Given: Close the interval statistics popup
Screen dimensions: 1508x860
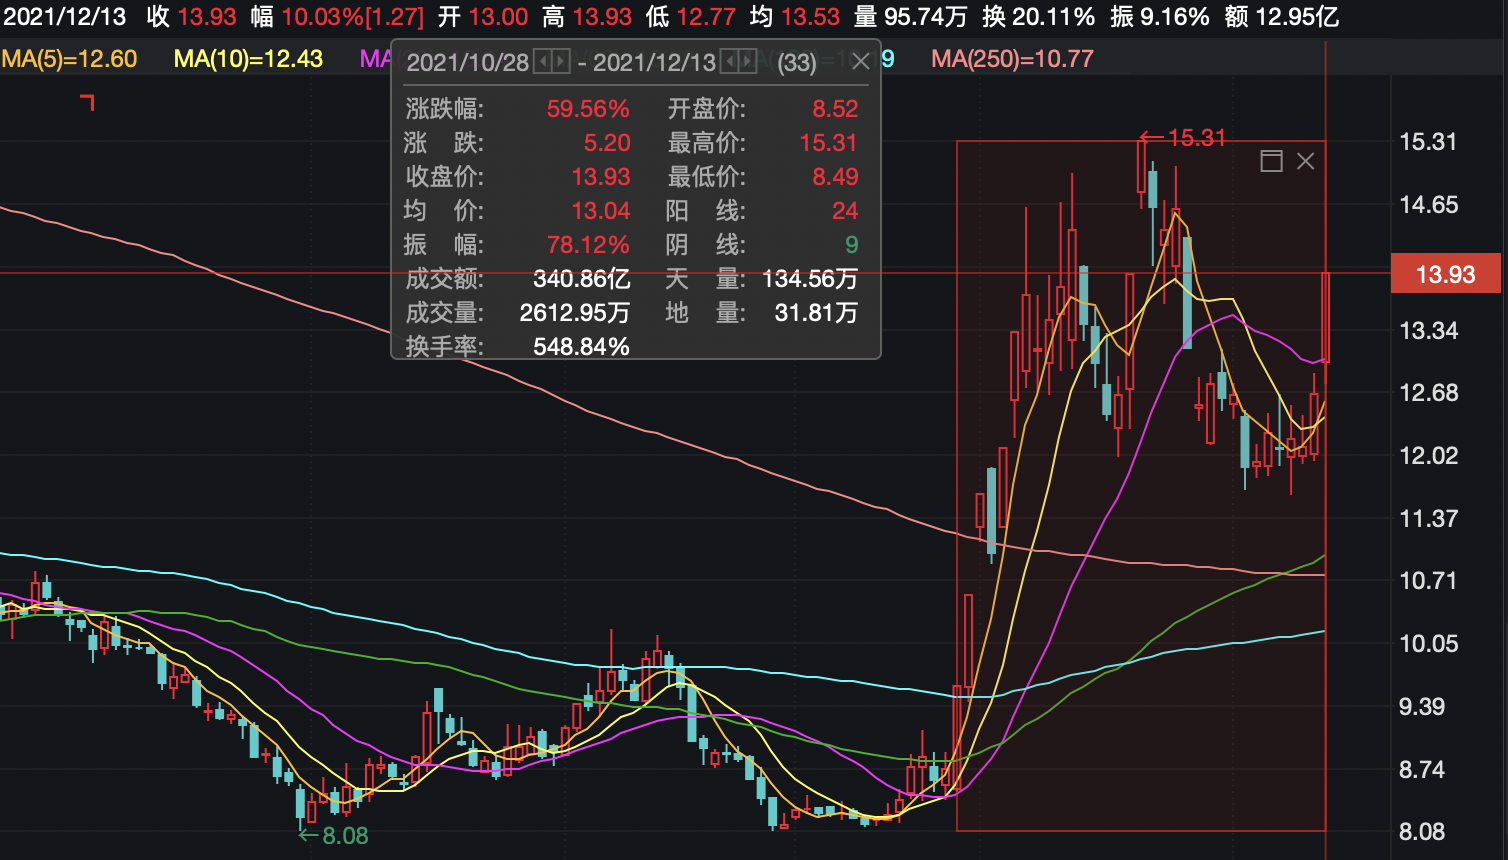Looking at the screenshot, I should click(860, 62).
